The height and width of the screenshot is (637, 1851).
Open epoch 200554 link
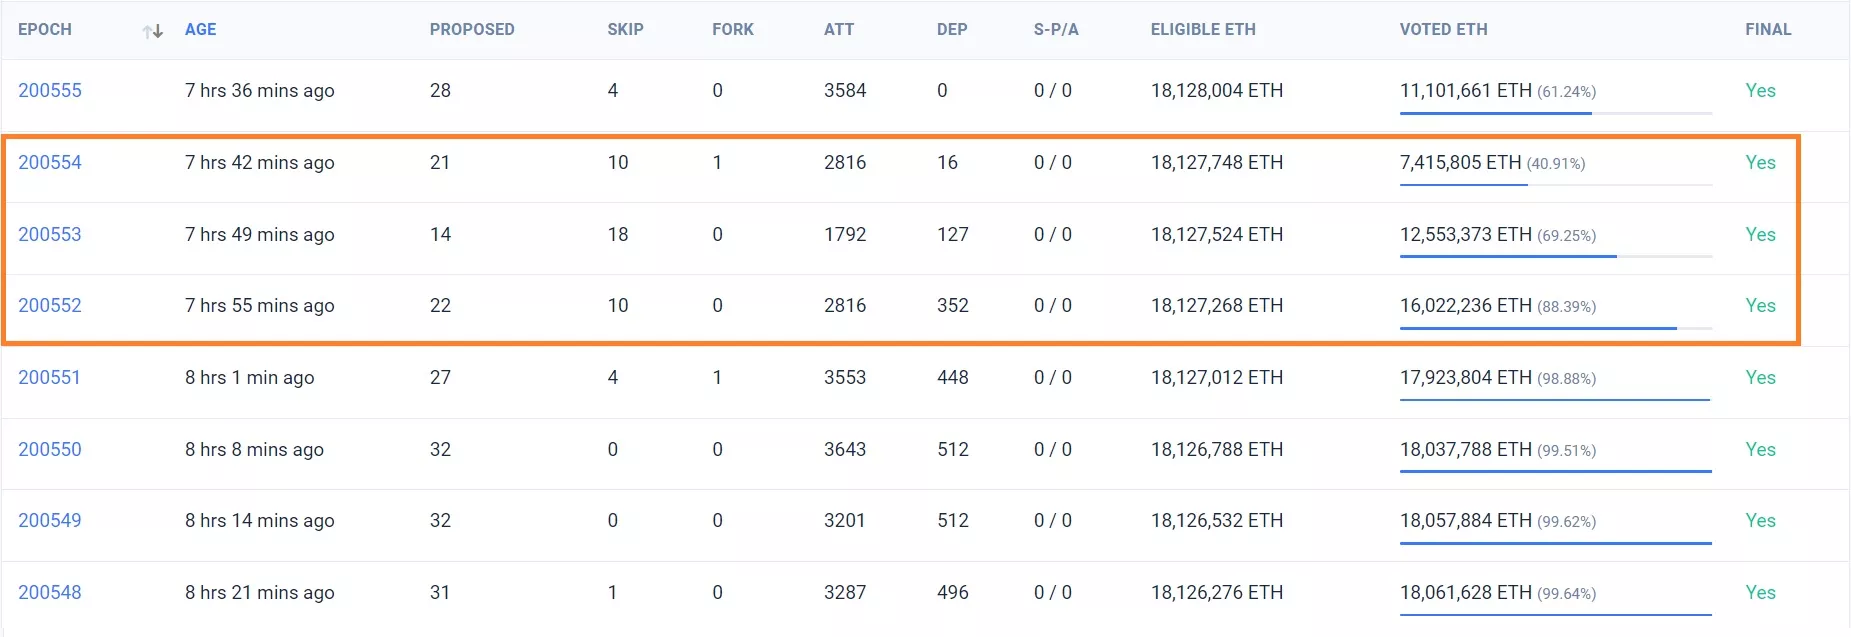50,163
